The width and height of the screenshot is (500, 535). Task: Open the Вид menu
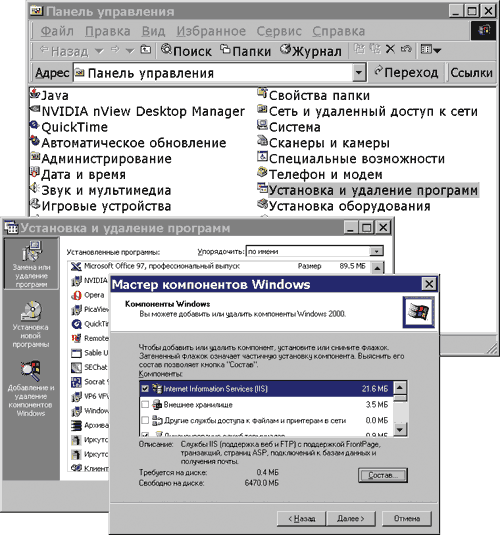point(154,31)
